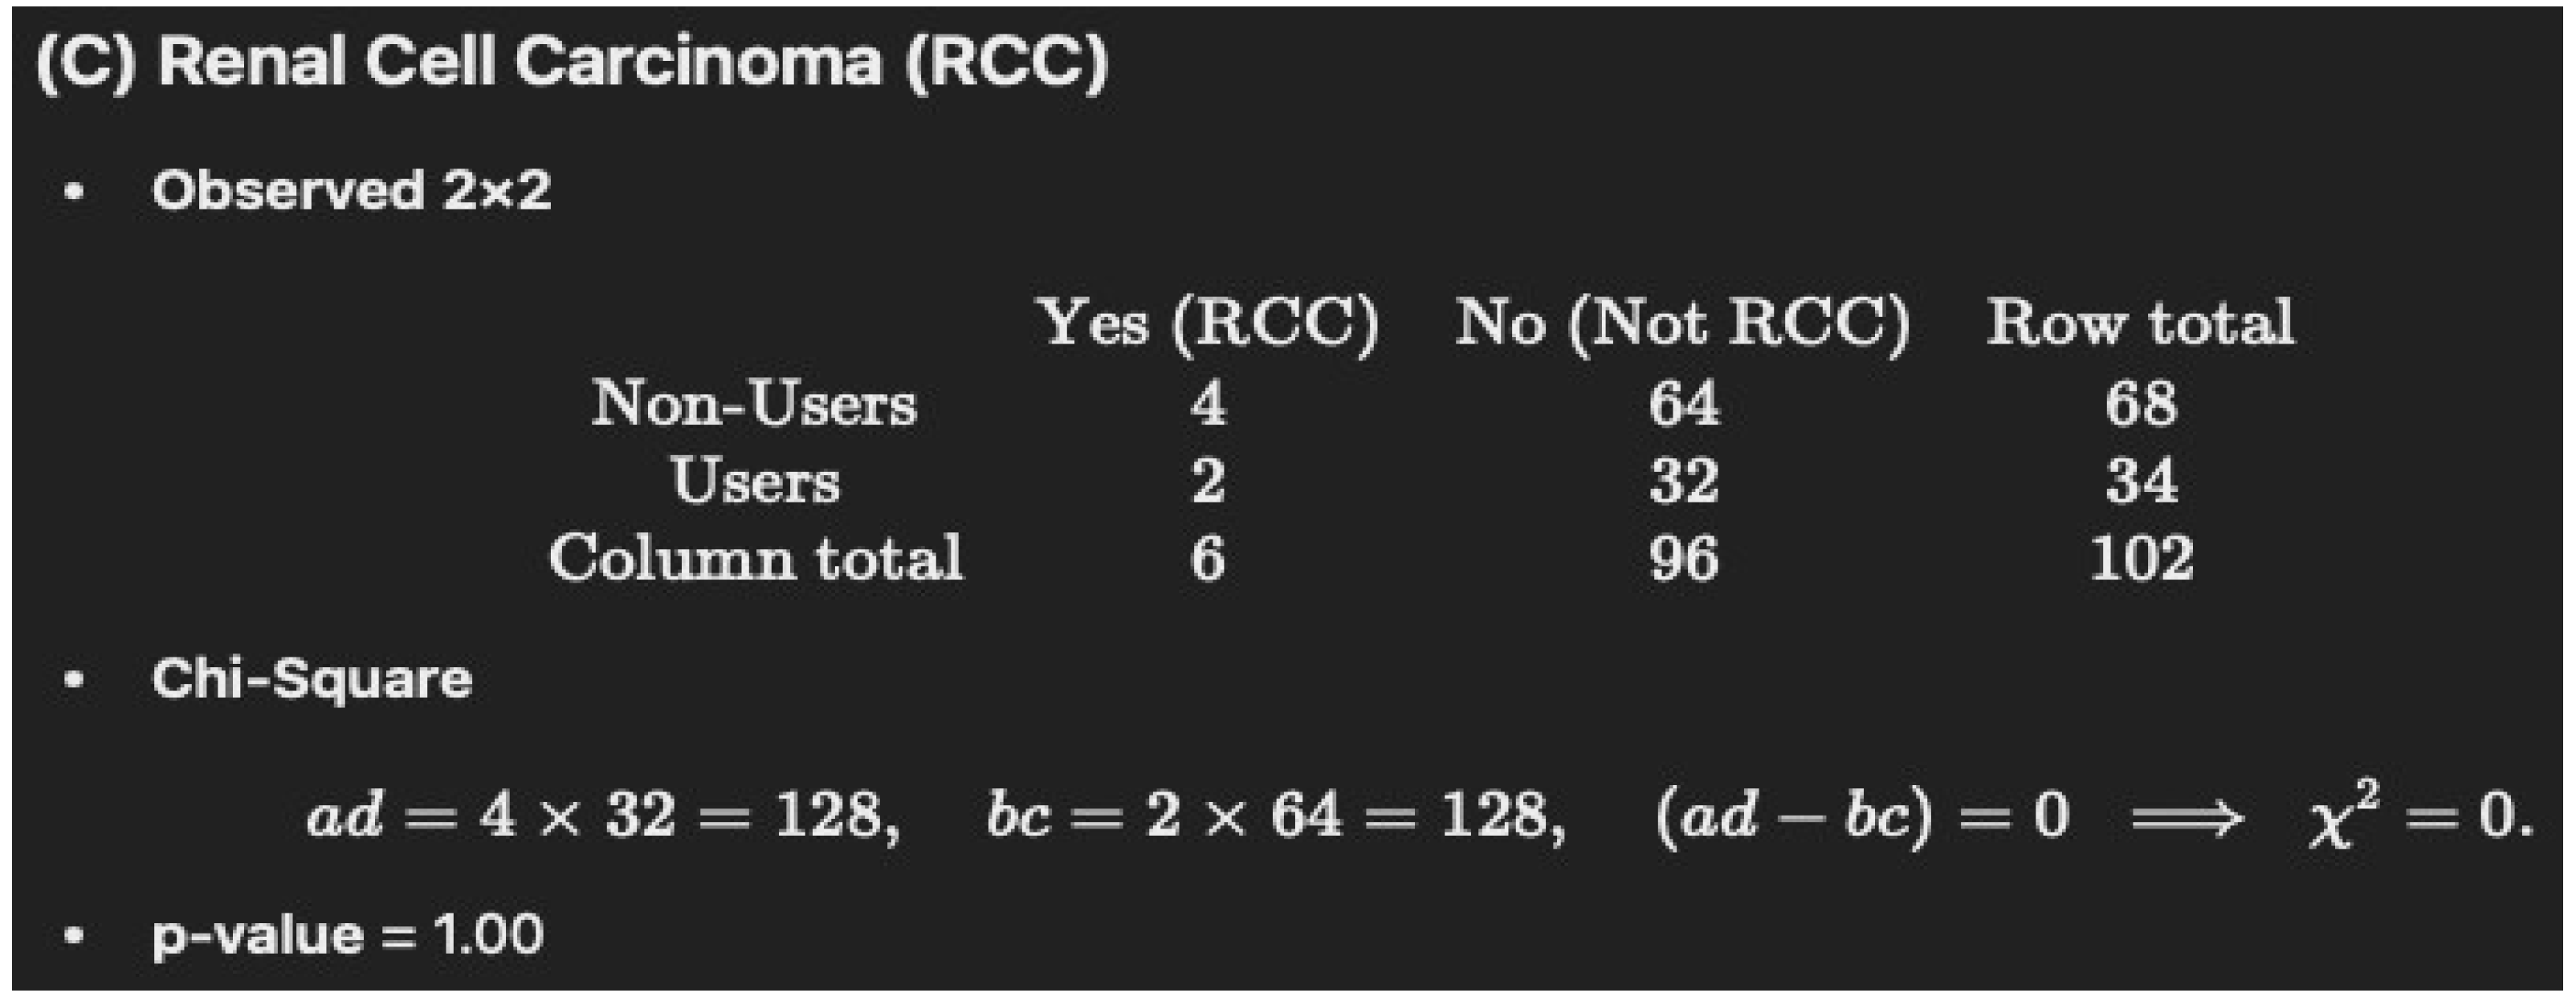Click the Users Yes cell value 2
Image resolution: width=2576 pixels, height=1005 pixels.
1208,481
